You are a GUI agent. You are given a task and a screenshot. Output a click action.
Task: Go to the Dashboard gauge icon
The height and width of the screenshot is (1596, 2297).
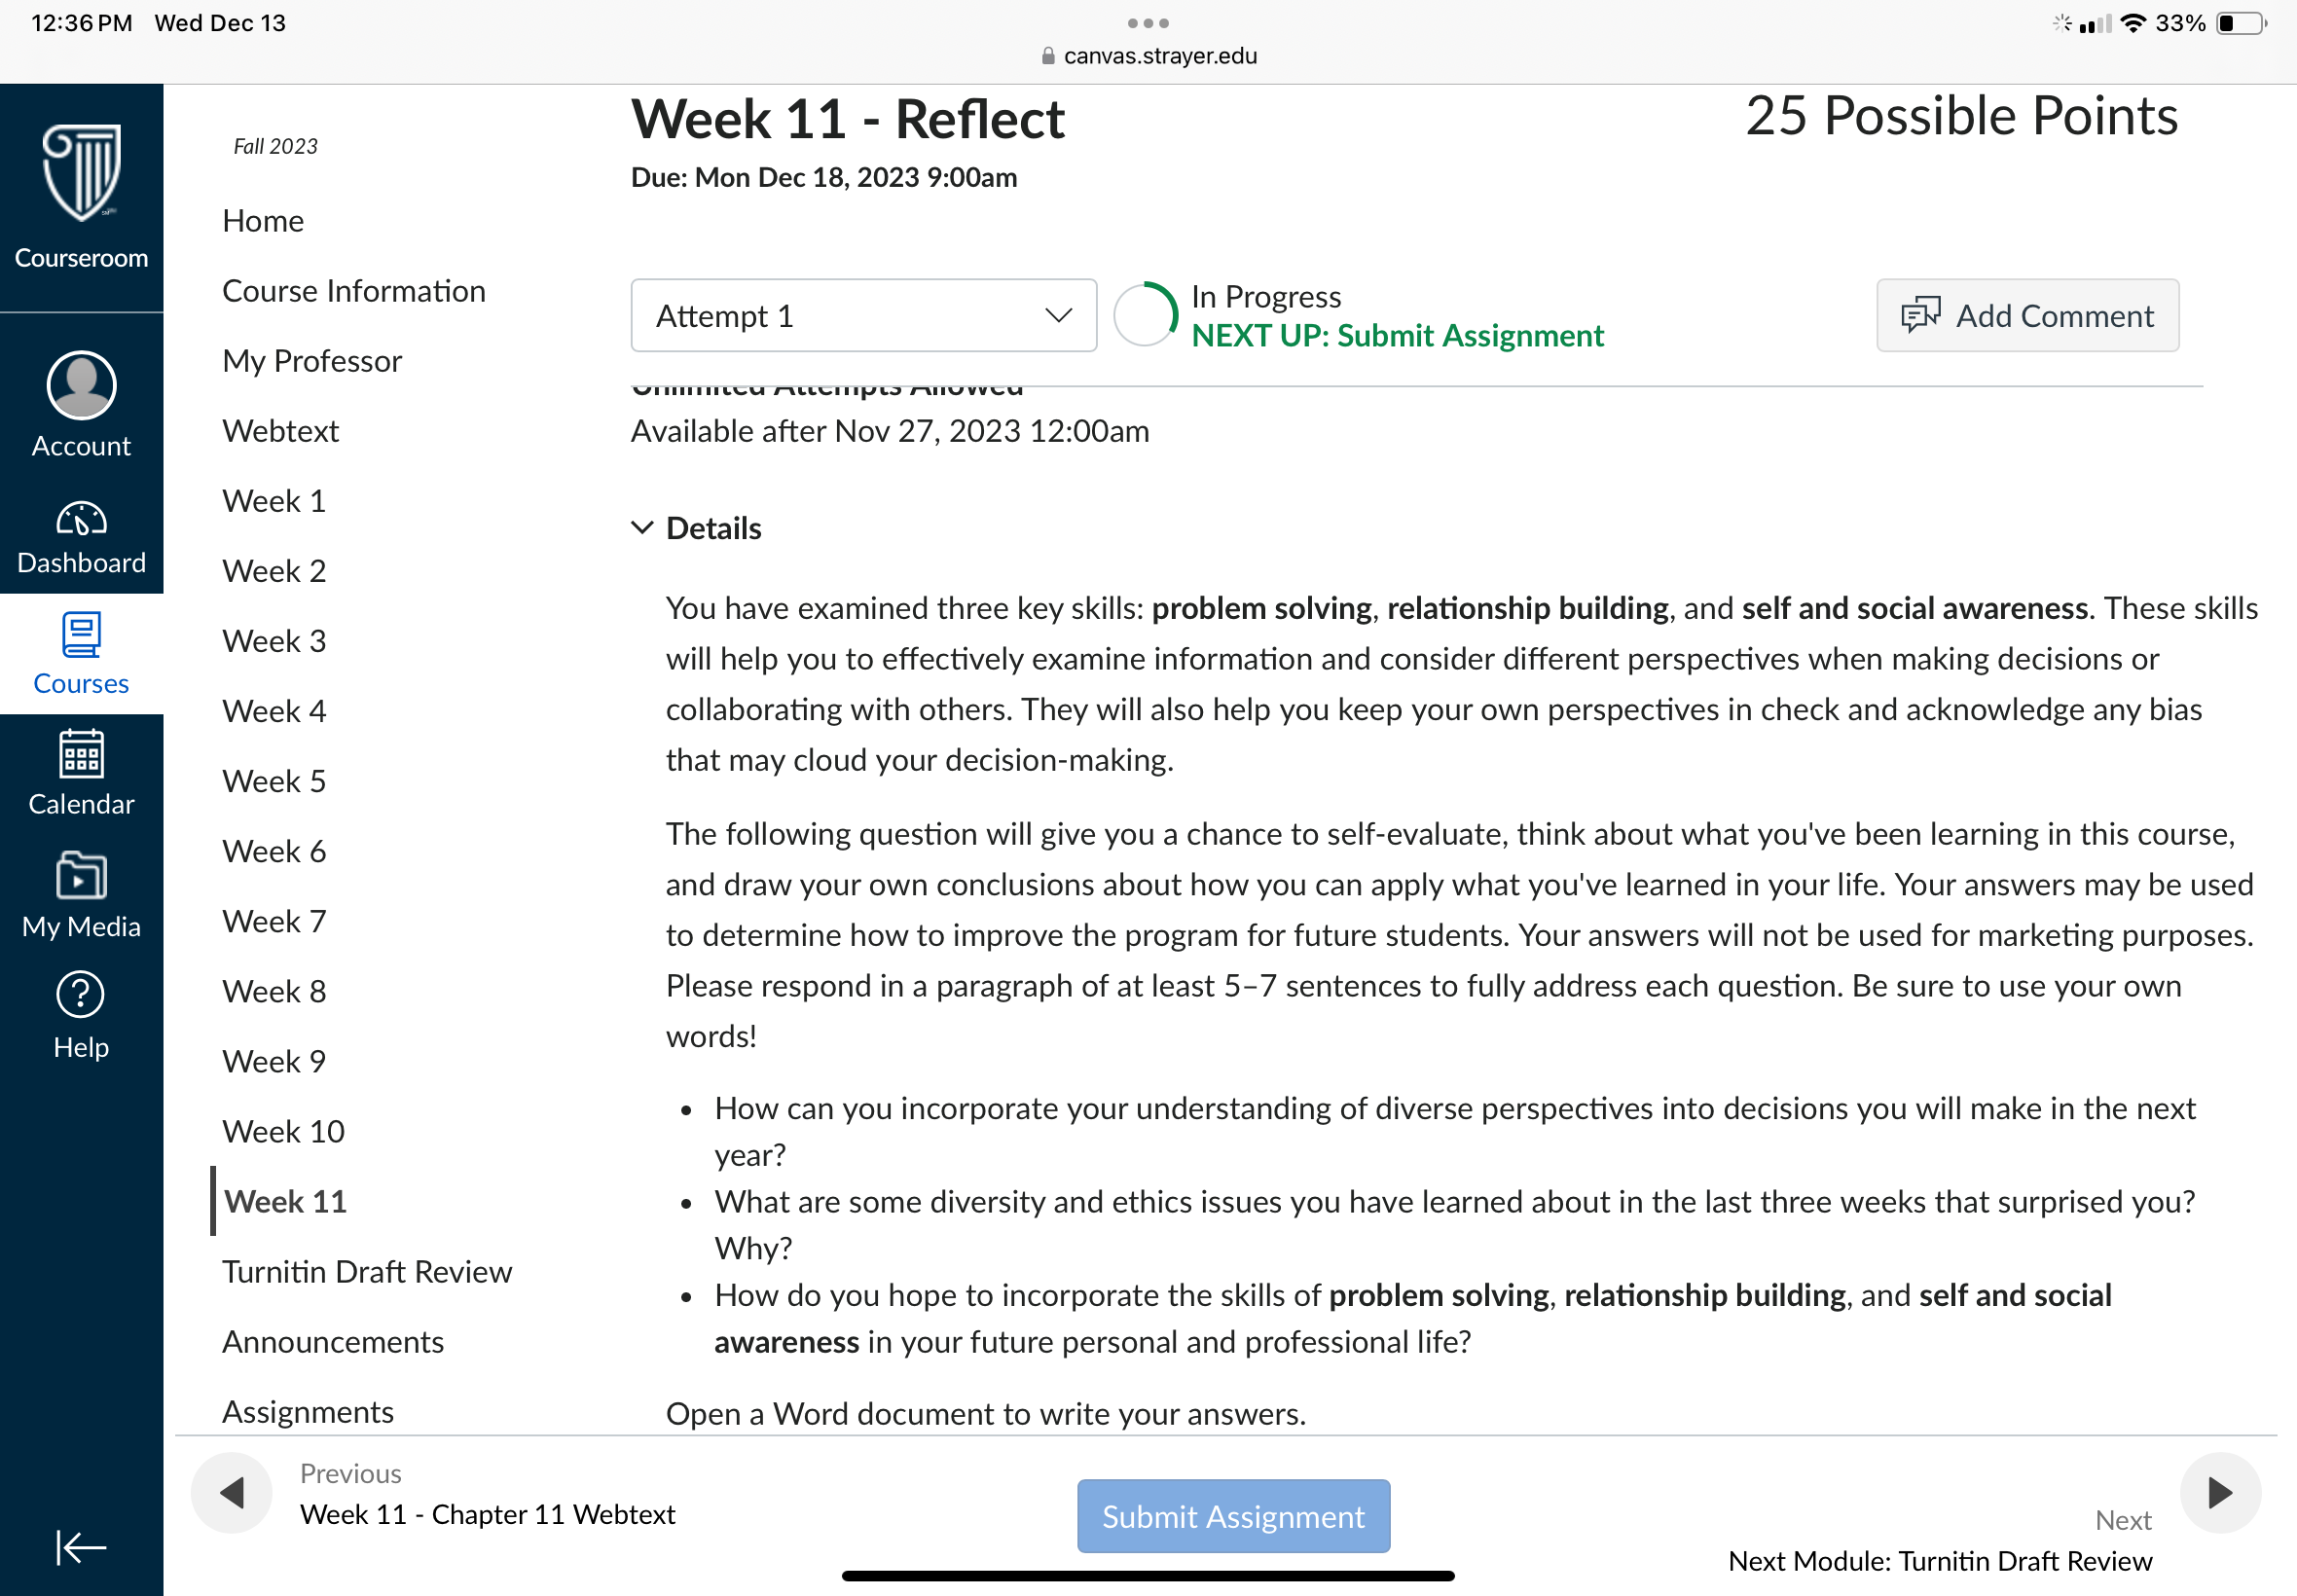(81, 519)
